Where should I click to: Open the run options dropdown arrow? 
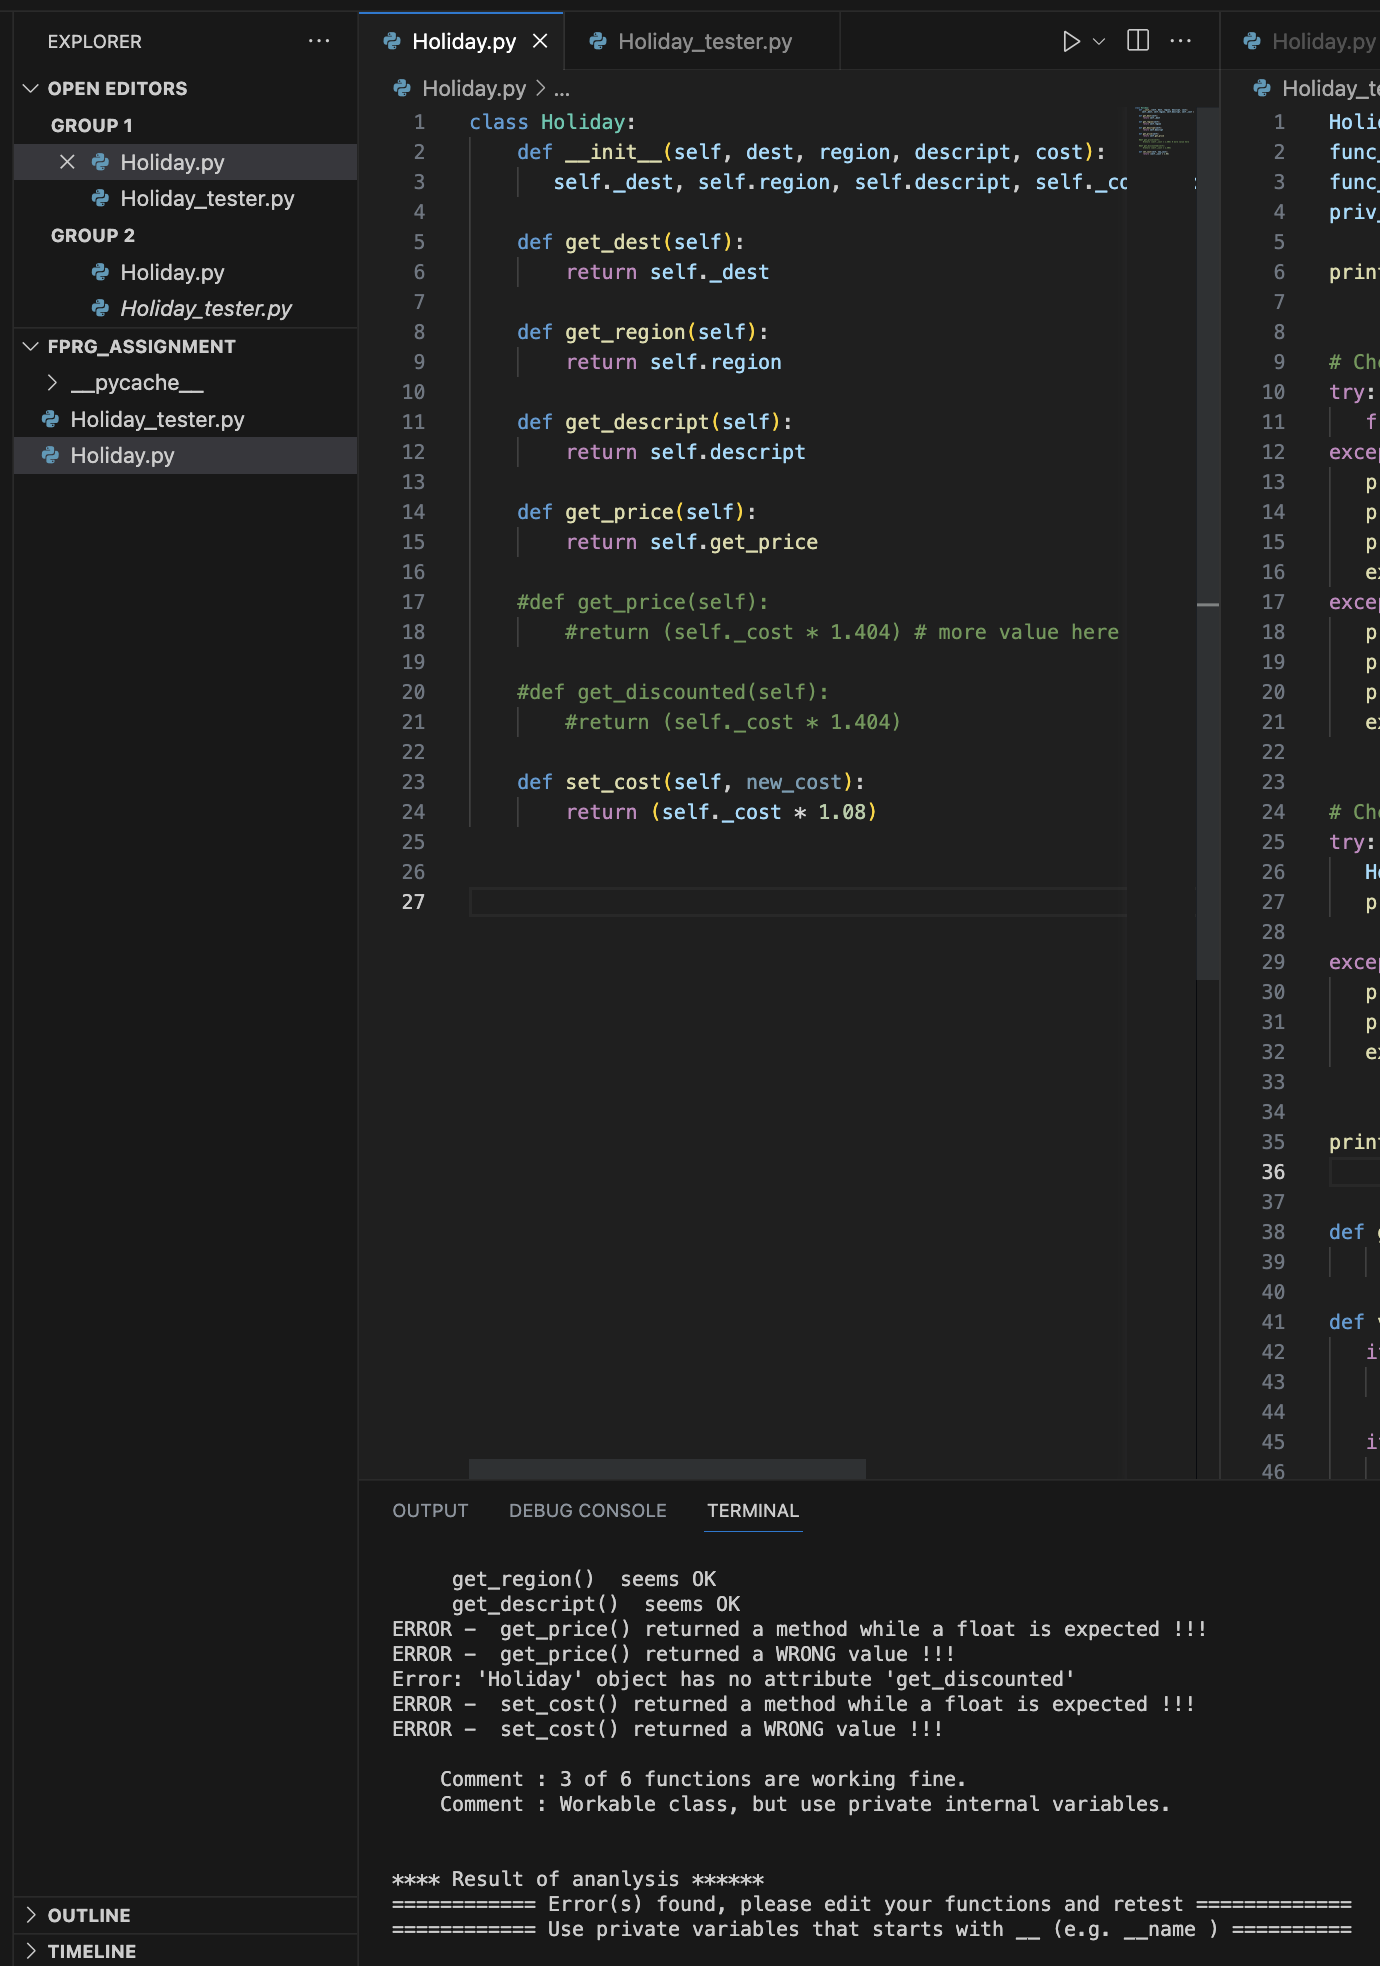coord(1099,41)
